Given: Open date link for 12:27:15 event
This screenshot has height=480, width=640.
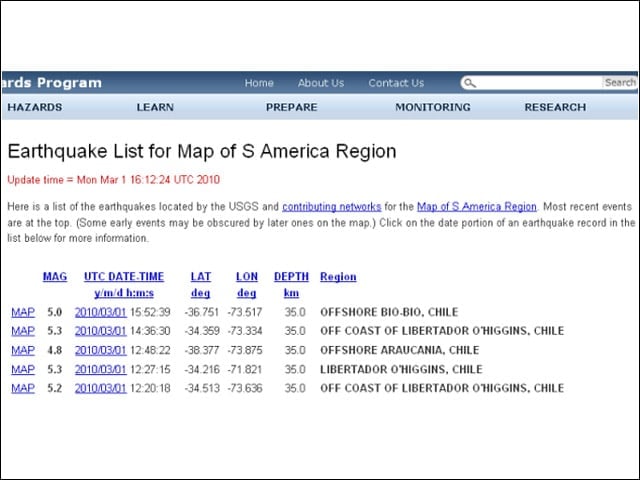Looking at the screenshot, I should (100, 369).
